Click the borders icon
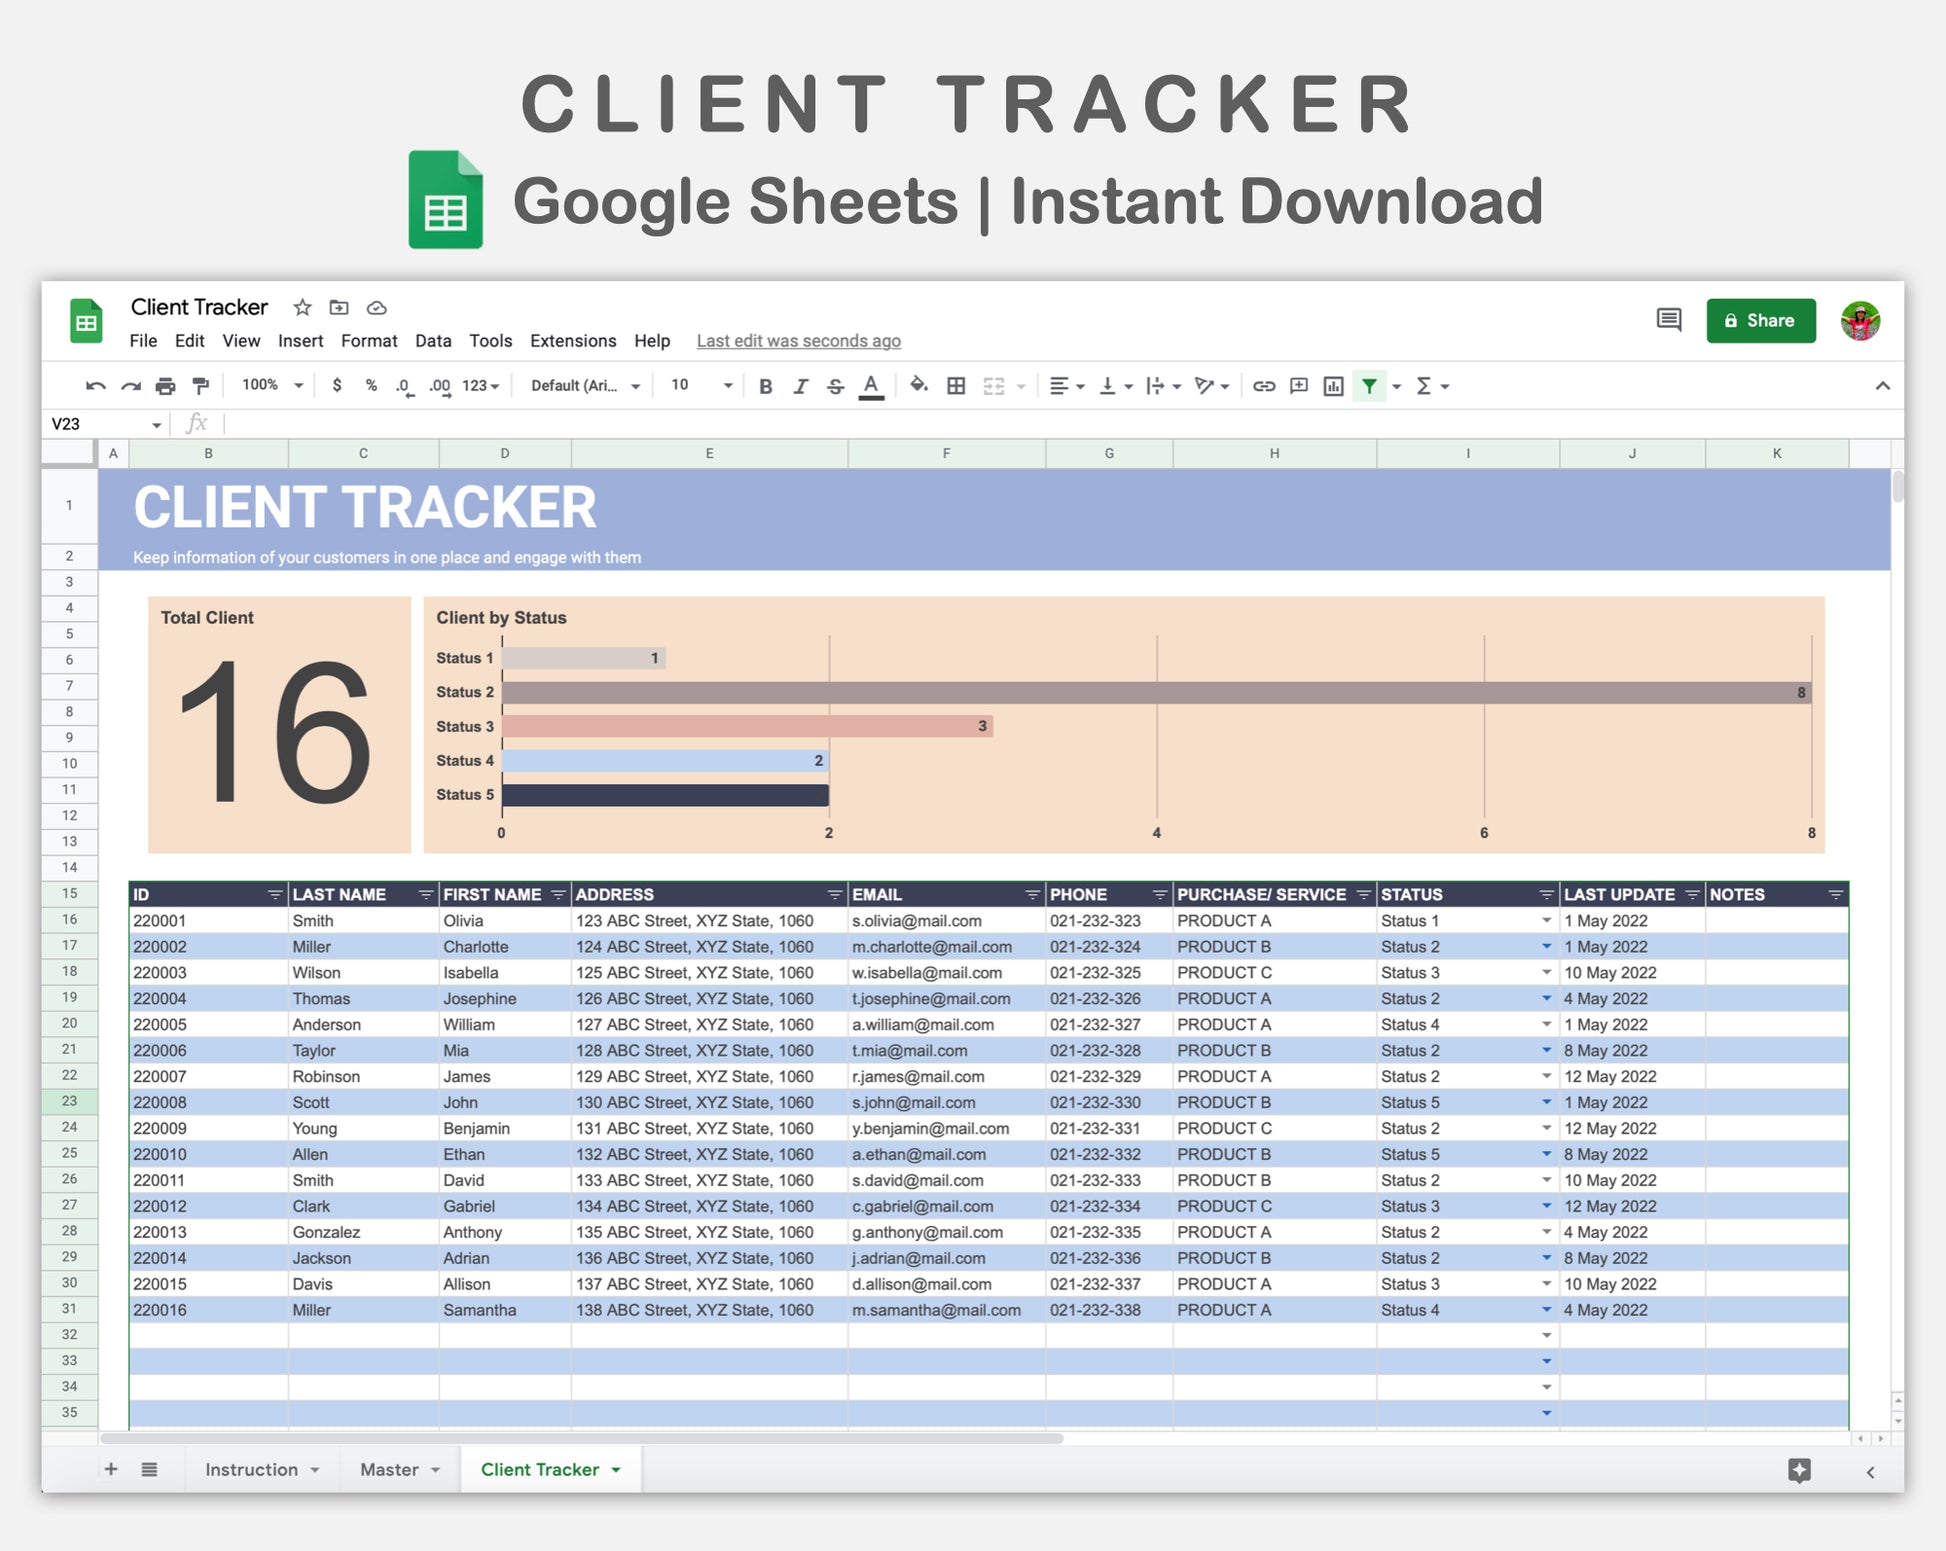 click(956, 386)
